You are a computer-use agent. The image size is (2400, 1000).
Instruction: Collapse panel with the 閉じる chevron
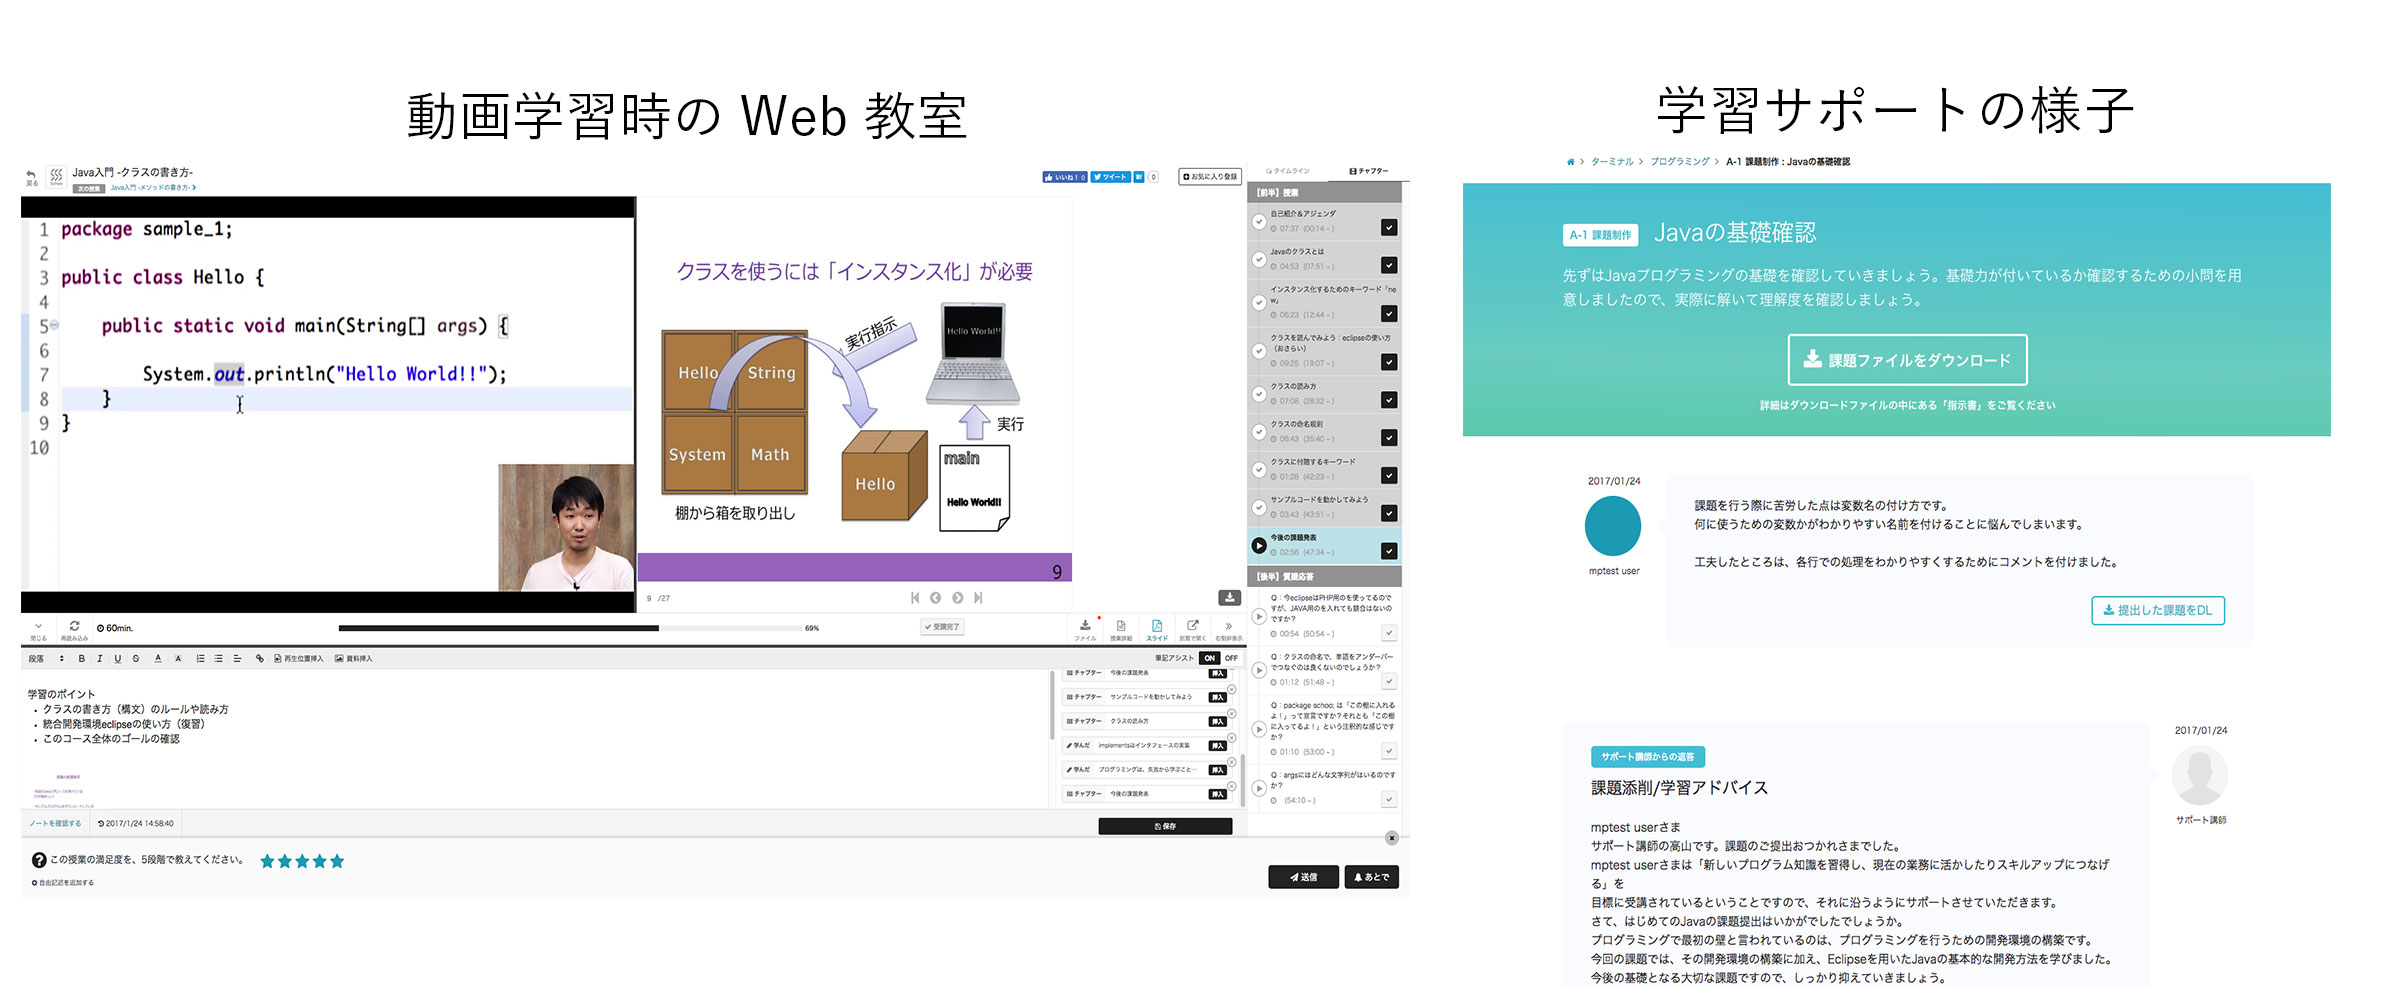click(x=38, y=630)
